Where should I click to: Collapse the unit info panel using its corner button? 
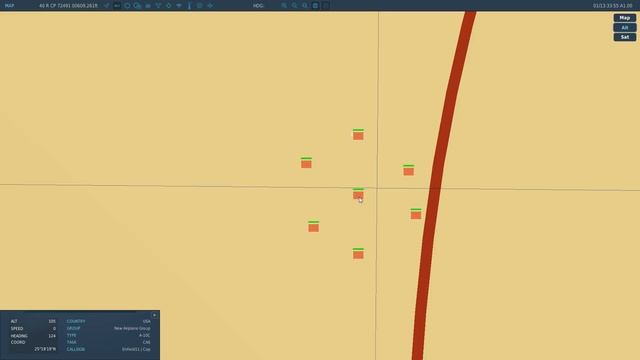point(154,315)
